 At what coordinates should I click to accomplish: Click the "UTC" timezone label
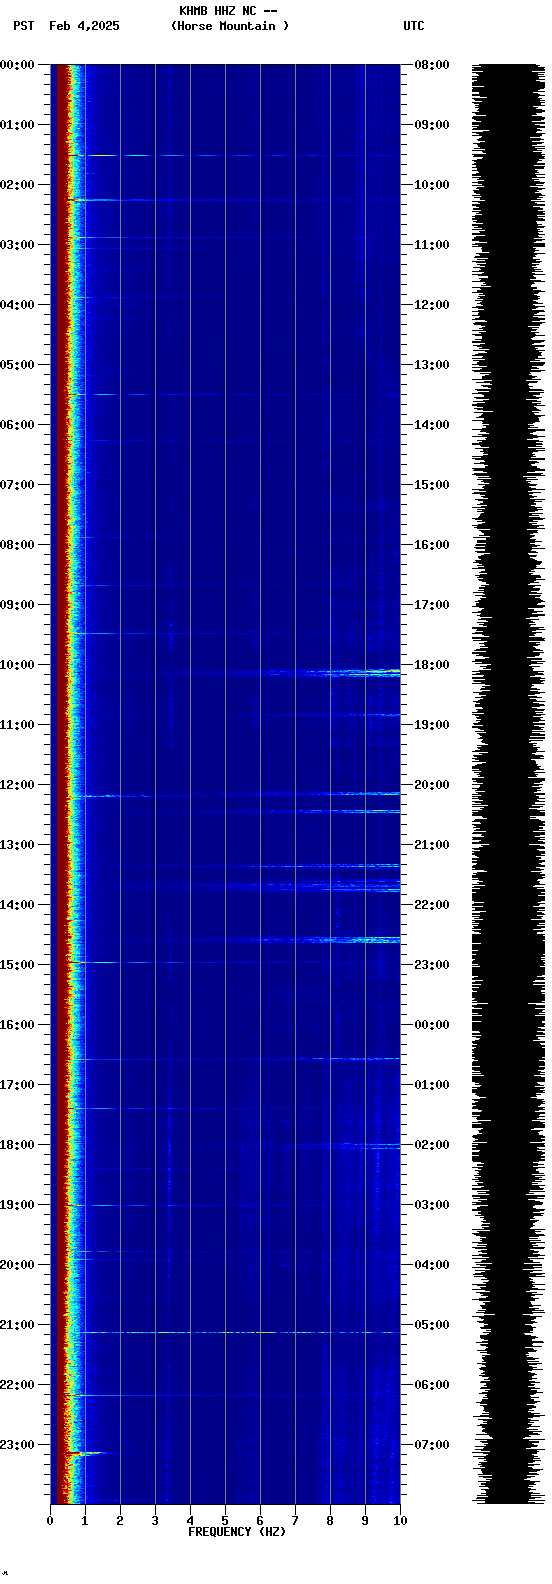pyautogui.click(x=414, y=26)
